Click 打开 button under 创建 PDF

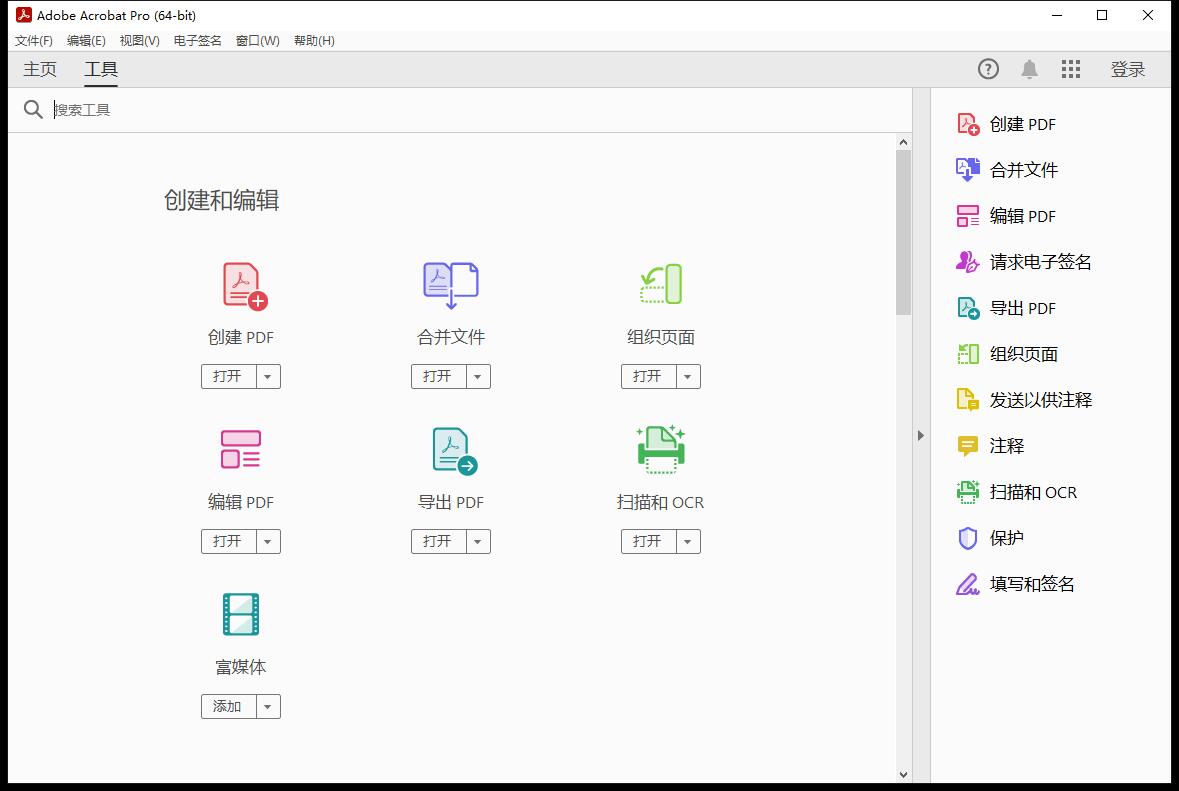pos(228,377)
